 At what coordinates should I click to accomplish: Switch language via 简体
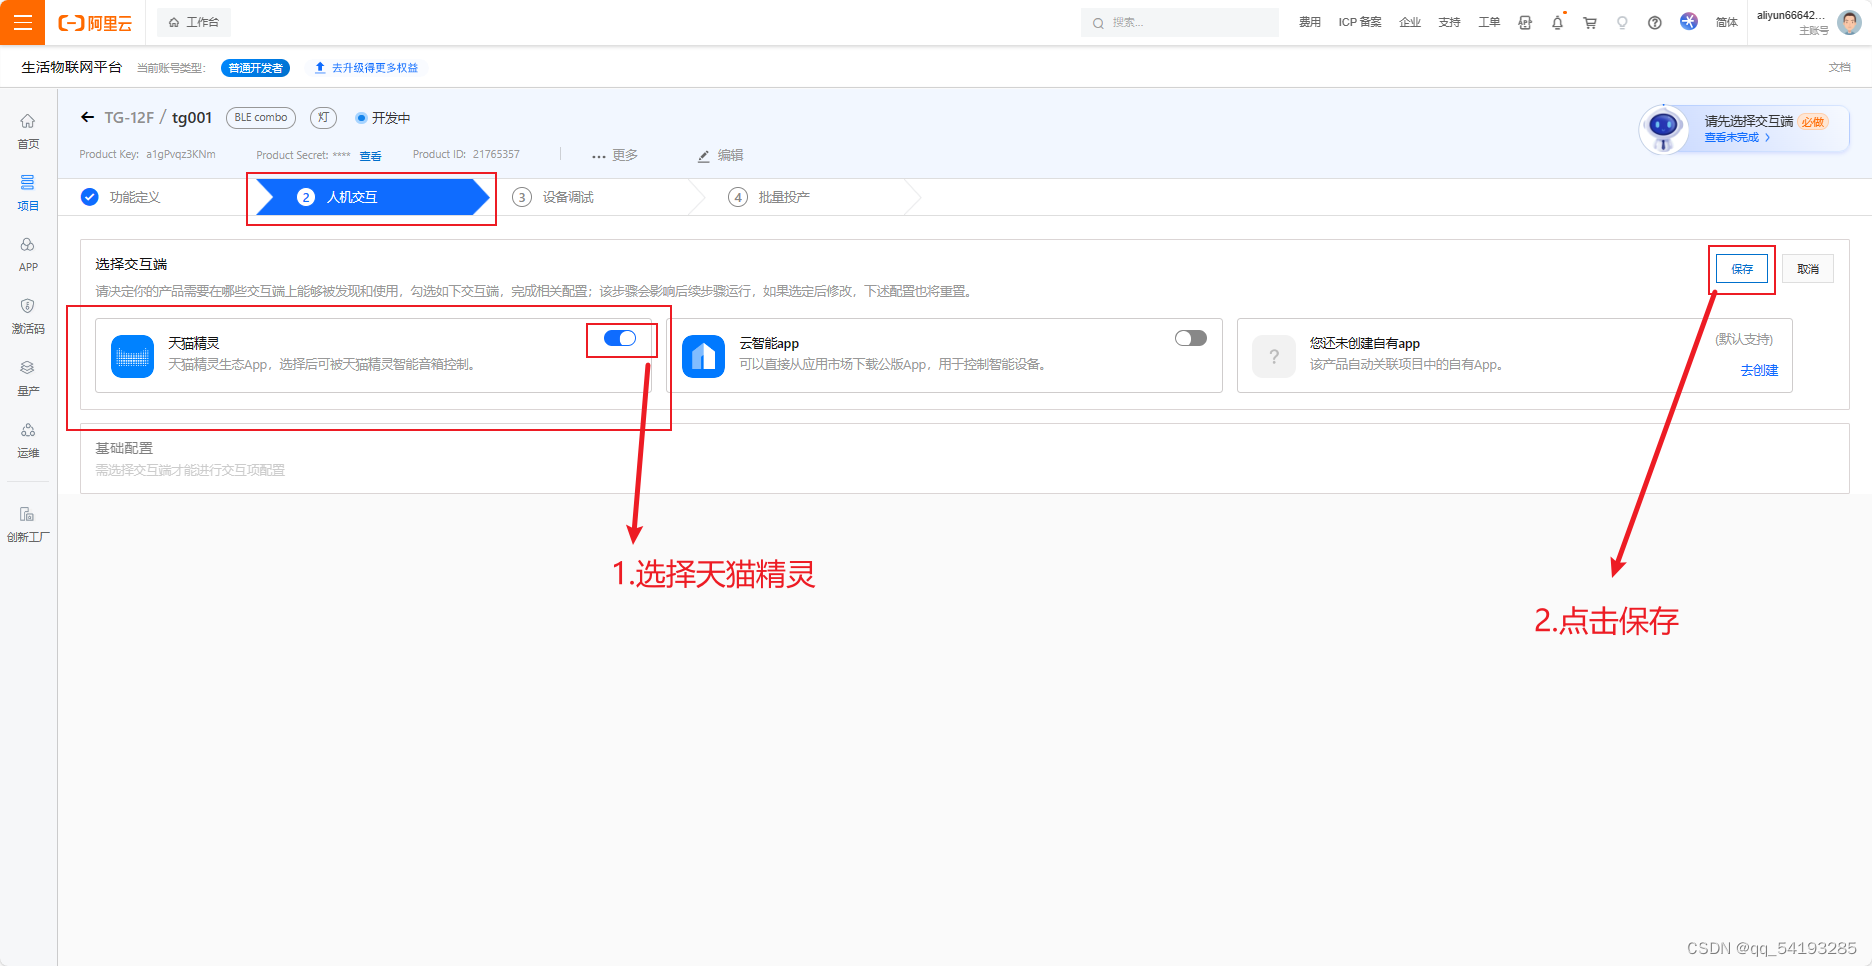[x=1727, y=22]
